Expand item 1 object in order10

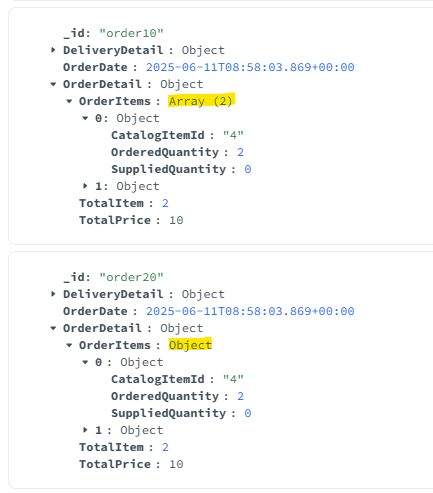coord(85,186)
